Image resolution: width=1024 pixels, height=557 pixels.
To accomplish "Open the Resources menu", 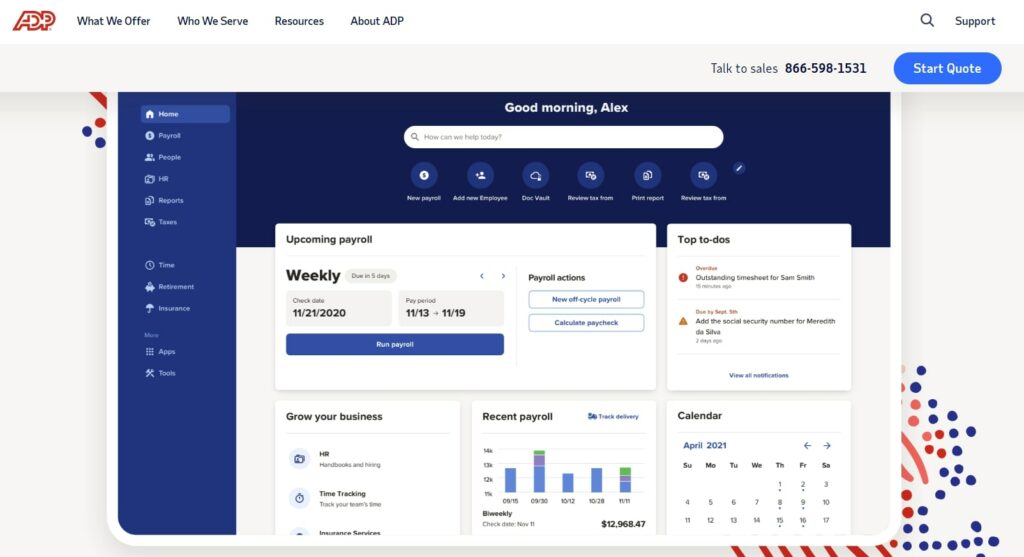I will point(299,21).
